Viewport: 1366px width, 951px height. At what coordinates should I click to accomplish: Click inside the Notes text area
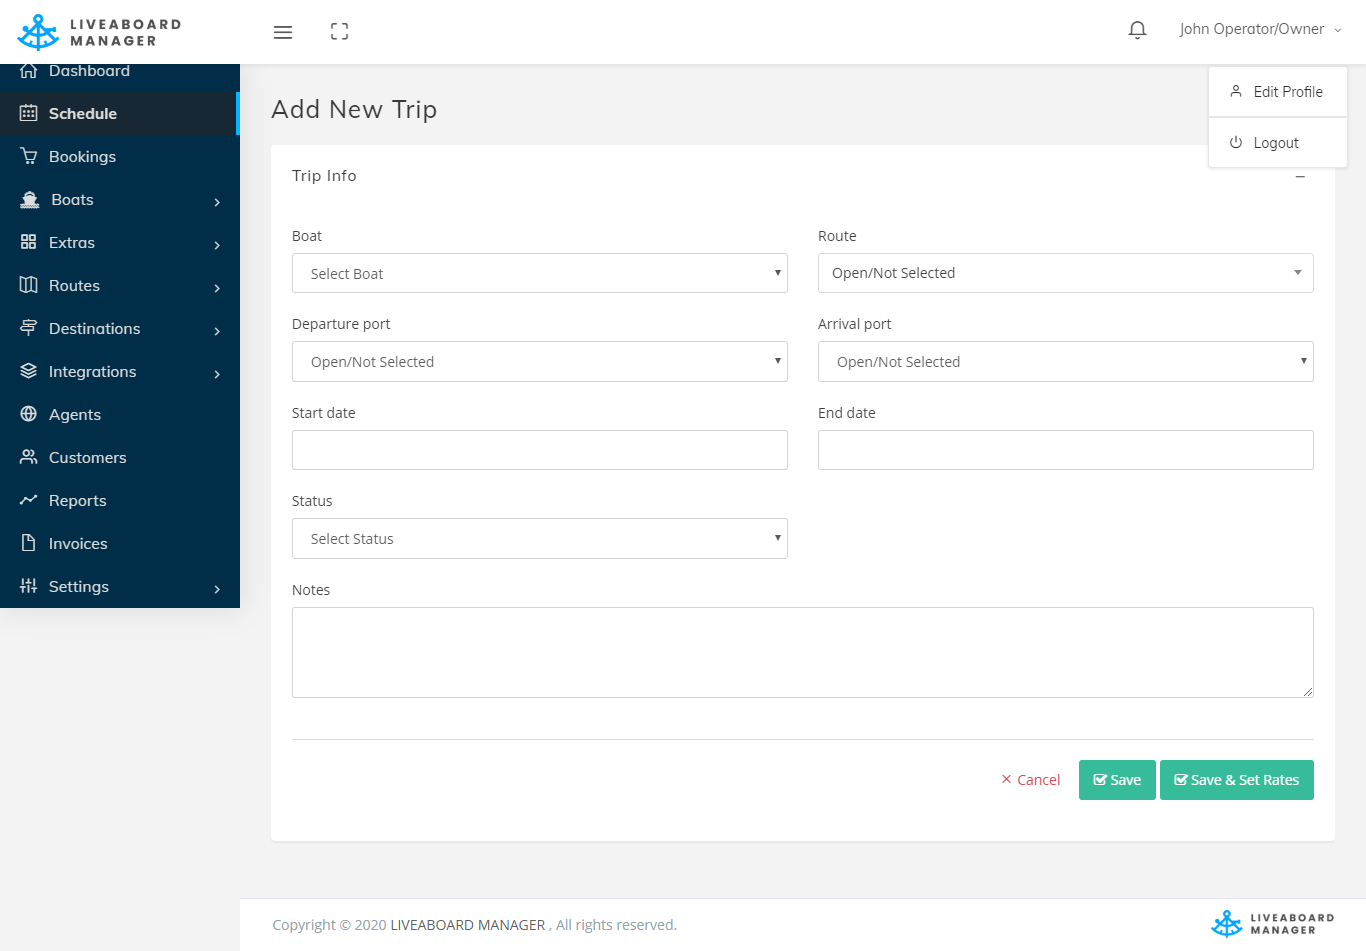802,652
